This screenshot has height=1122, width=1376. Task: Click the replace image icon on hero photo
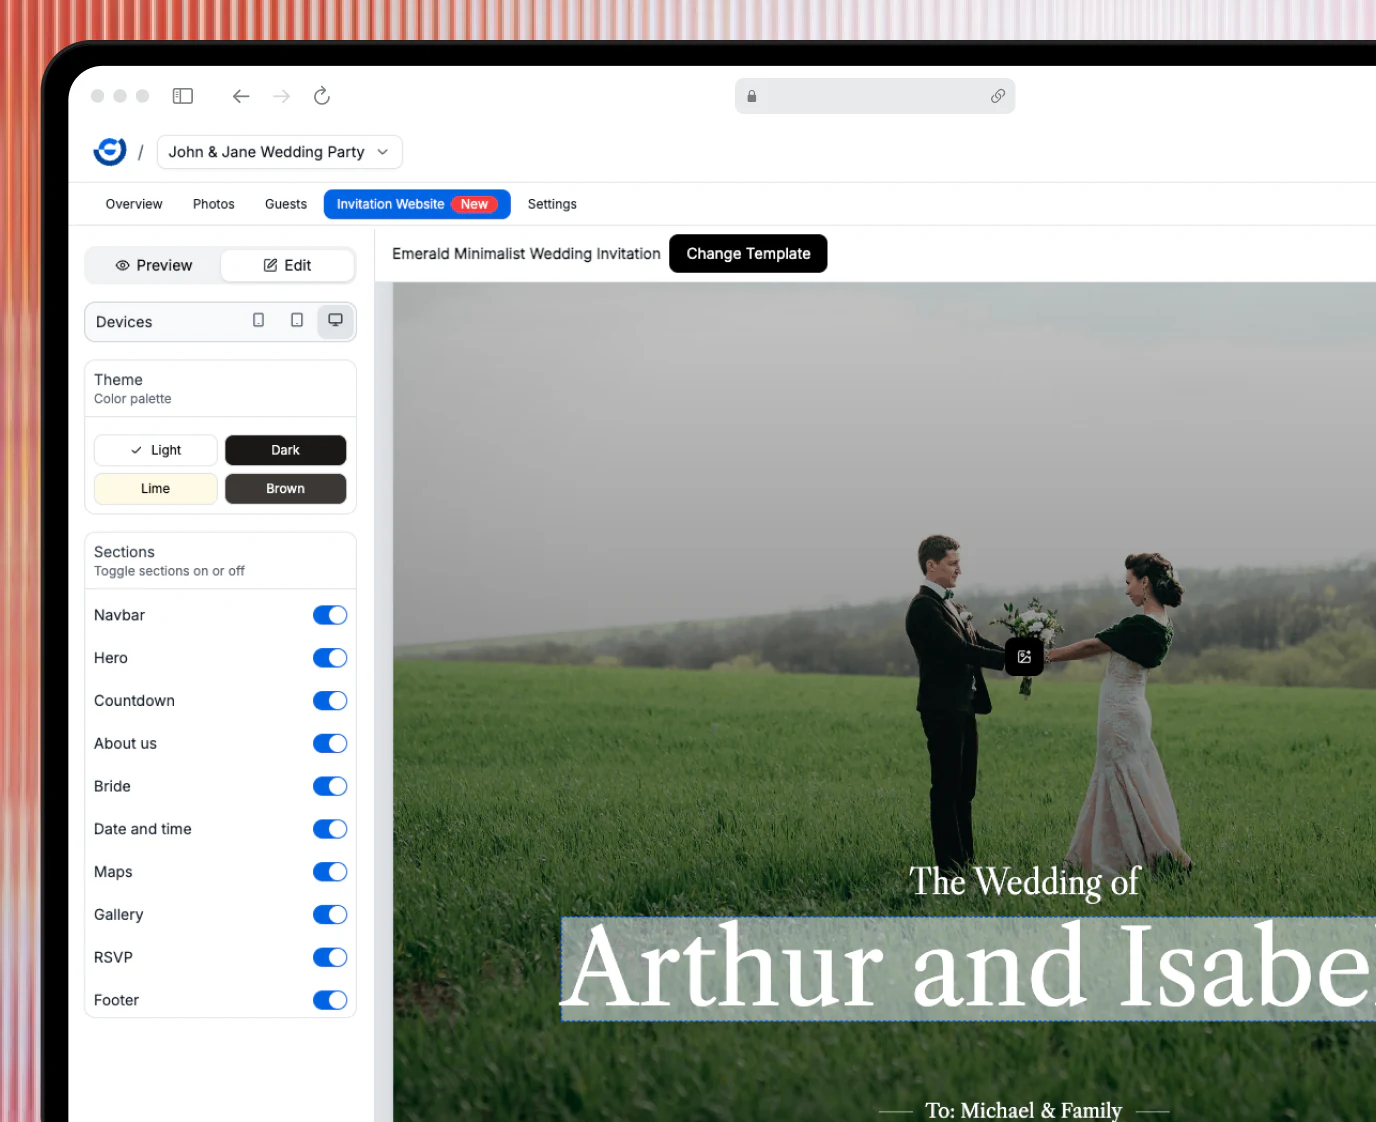point(1024,657)
